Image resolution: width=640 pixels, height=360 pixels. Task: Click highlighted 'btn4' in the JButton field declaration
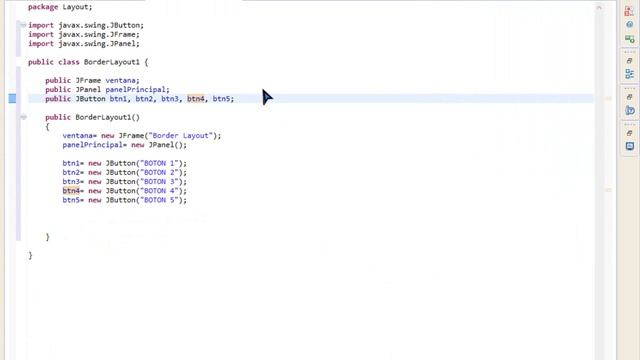pos(196,99)
